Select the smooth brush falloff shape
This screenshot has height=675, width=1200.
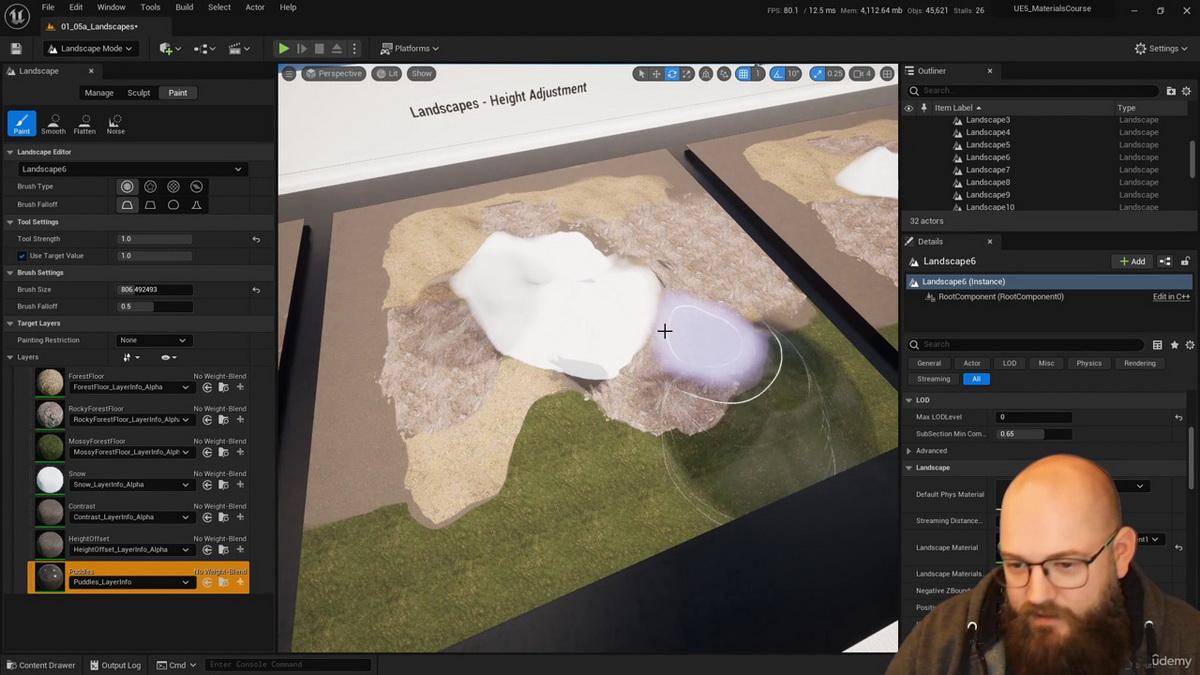pyautogui.click(x=127, y=205)
